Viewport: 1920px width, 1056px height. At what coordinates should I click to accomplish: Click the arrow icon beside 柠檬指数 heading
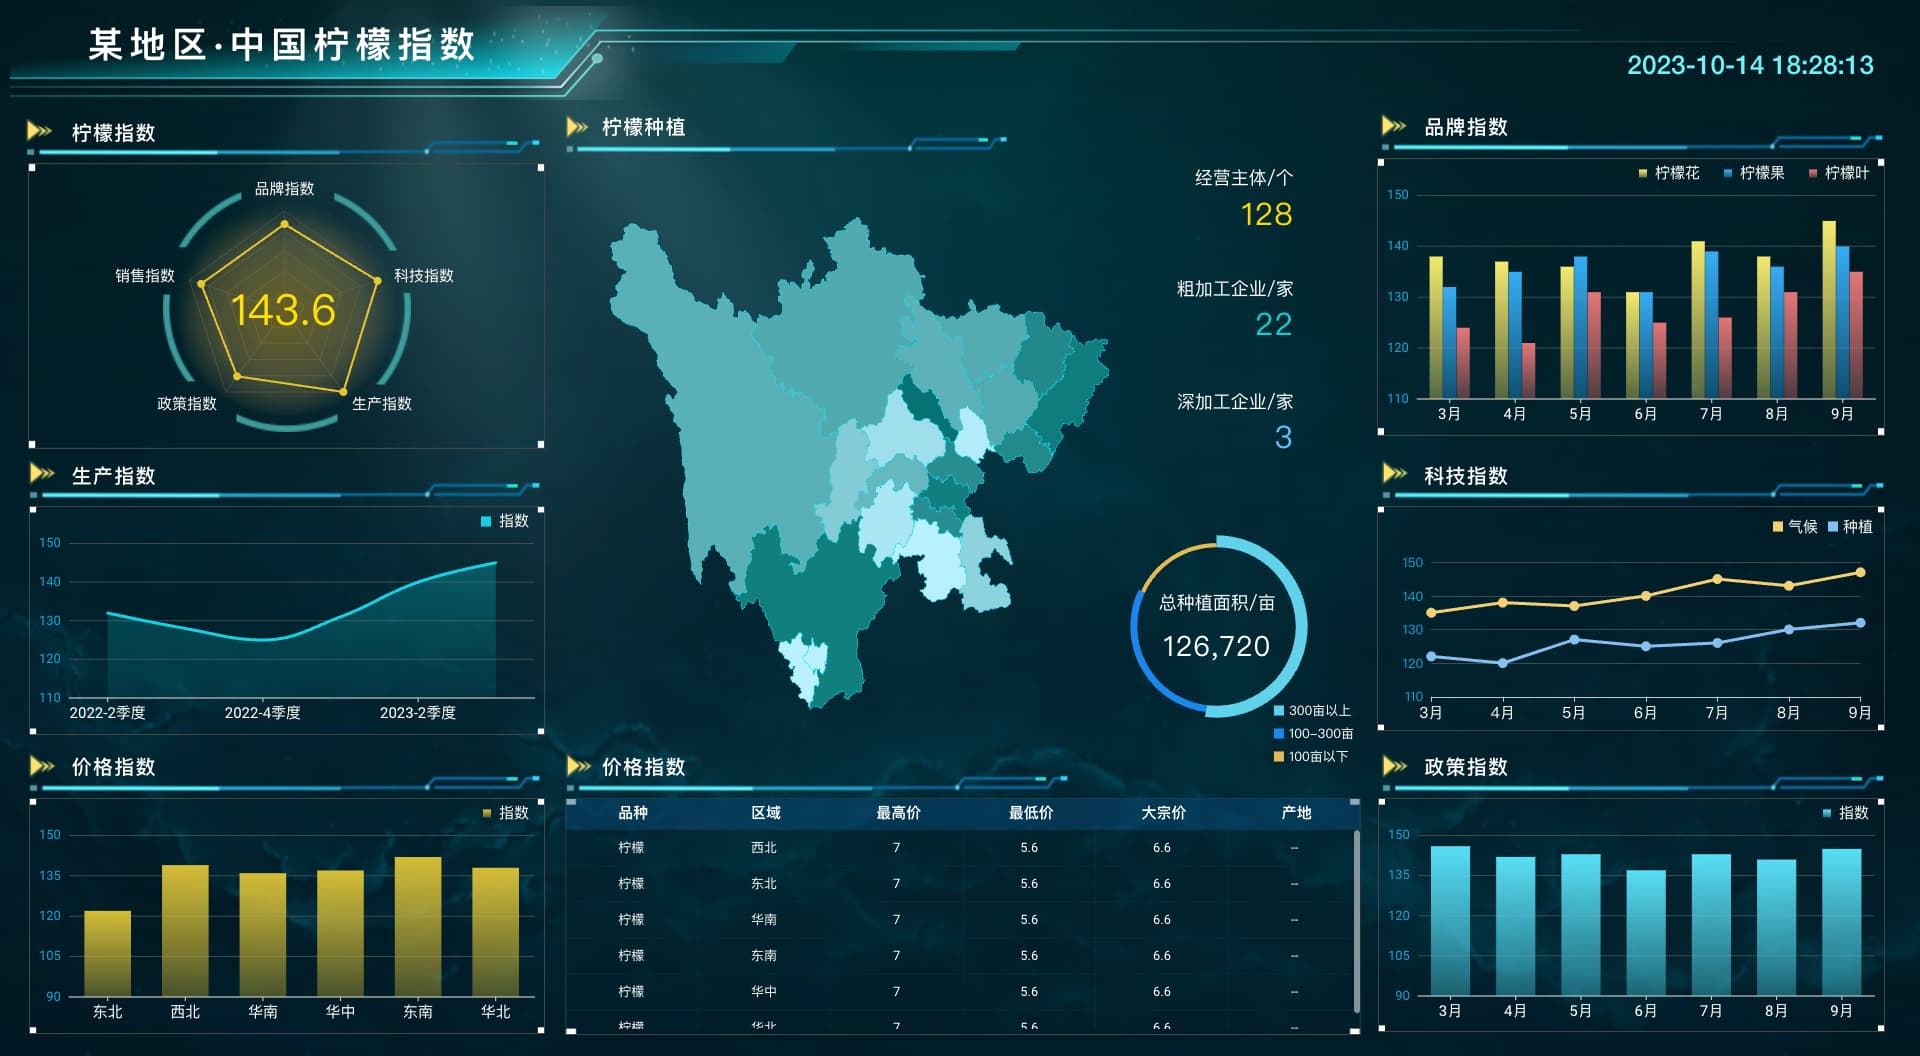coord(40,131)
